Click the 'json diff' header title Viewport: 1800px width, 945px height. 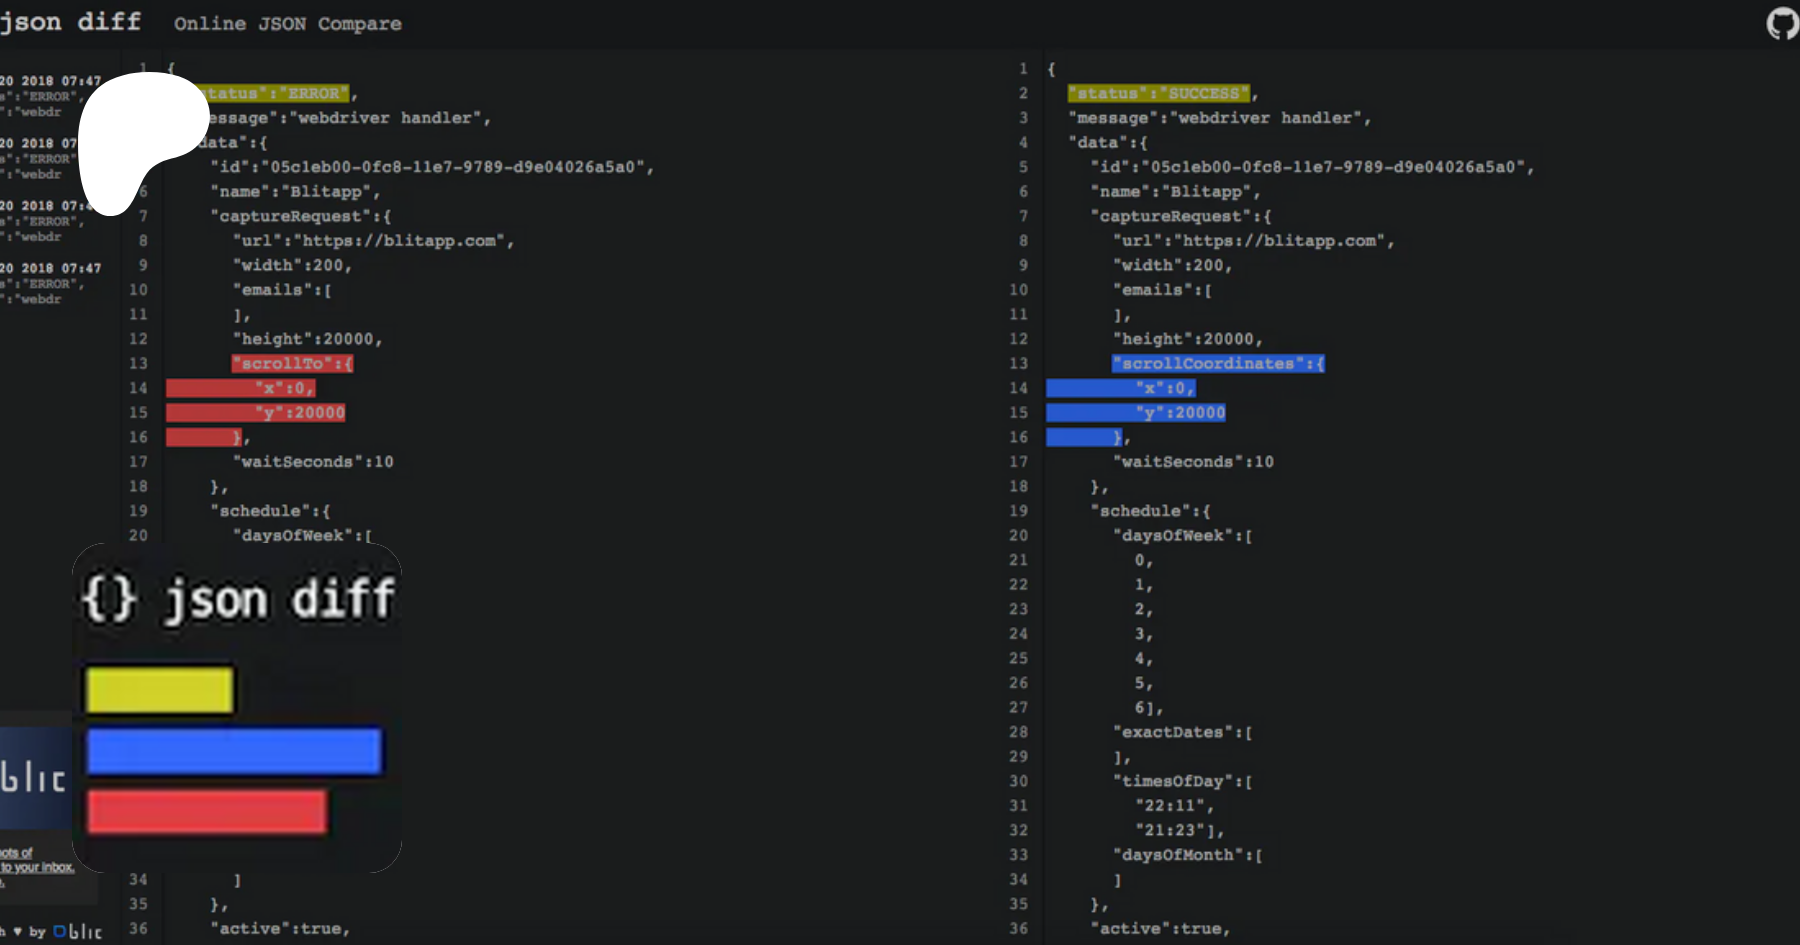(x=70, y=22)
